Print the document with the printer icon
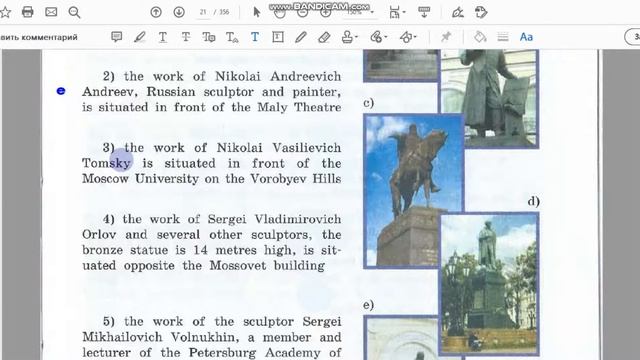Image resolution: width=640 pixels, height=360 pixels. click(x=28, y=12)
